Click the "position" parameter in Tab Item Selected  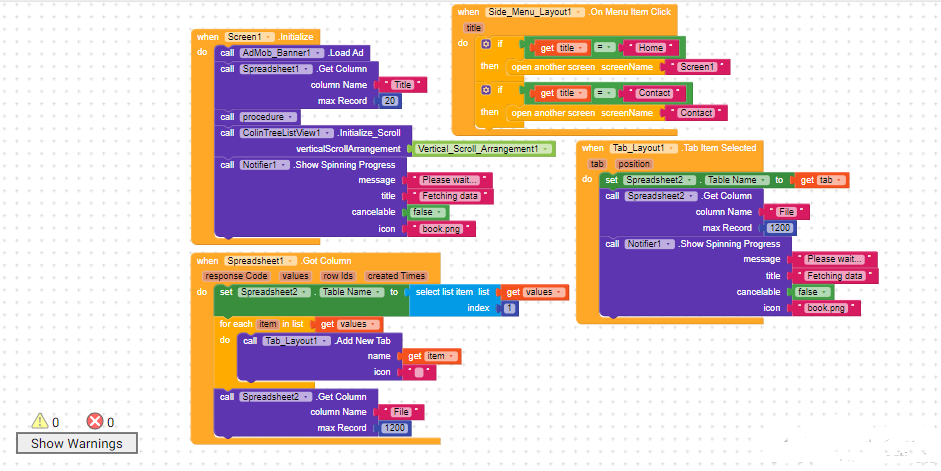pyautogui.click(x=633, y=164)
